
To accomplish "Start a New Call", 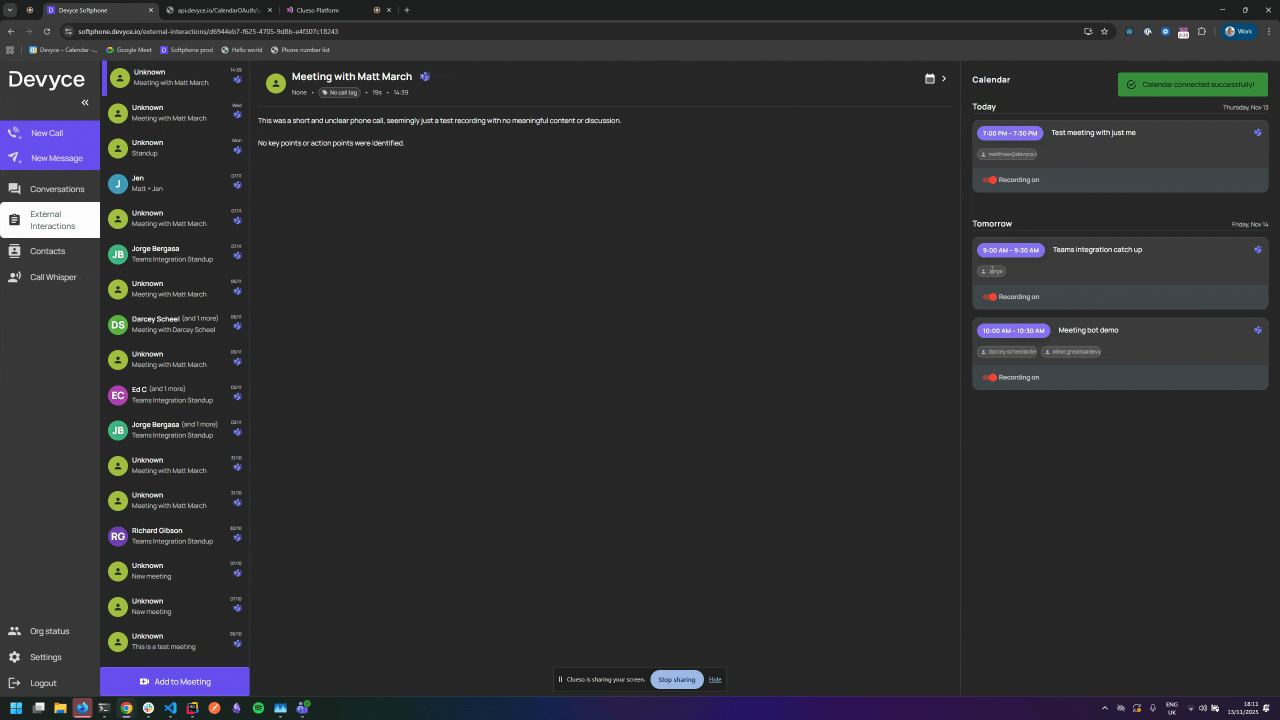I will [x=50, y=133].
